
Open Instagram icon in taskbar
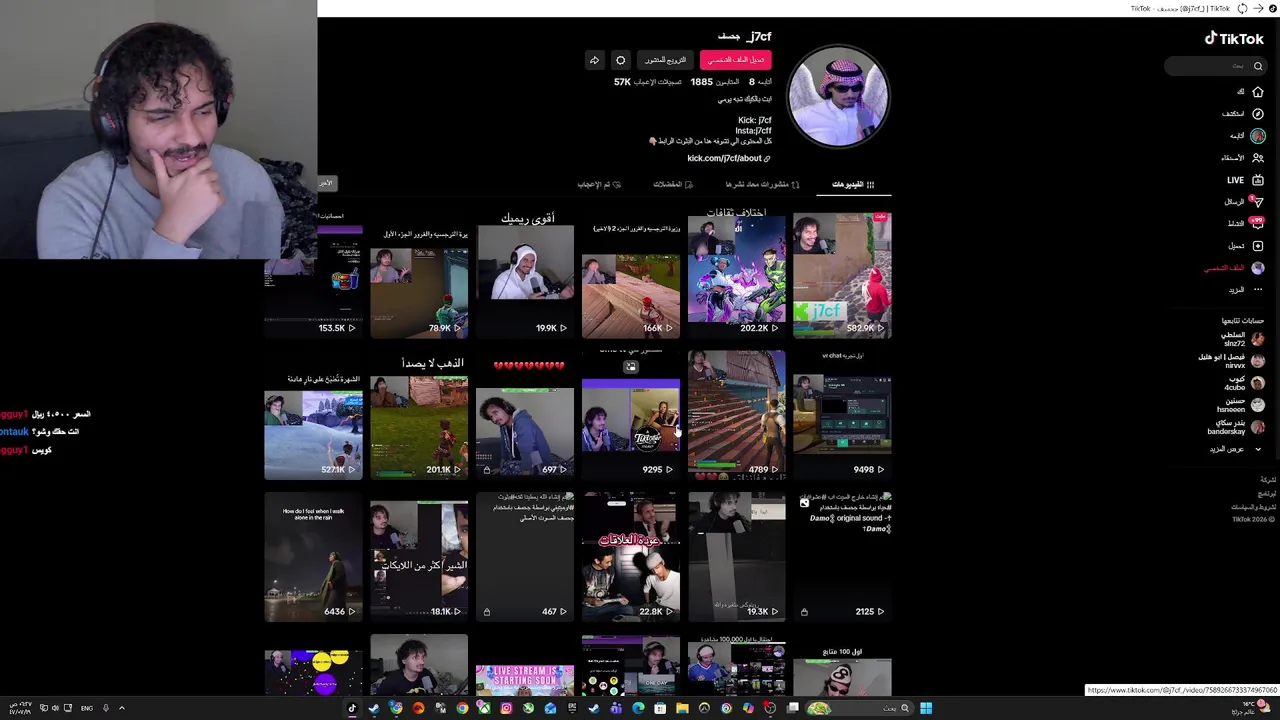point(506,708)
